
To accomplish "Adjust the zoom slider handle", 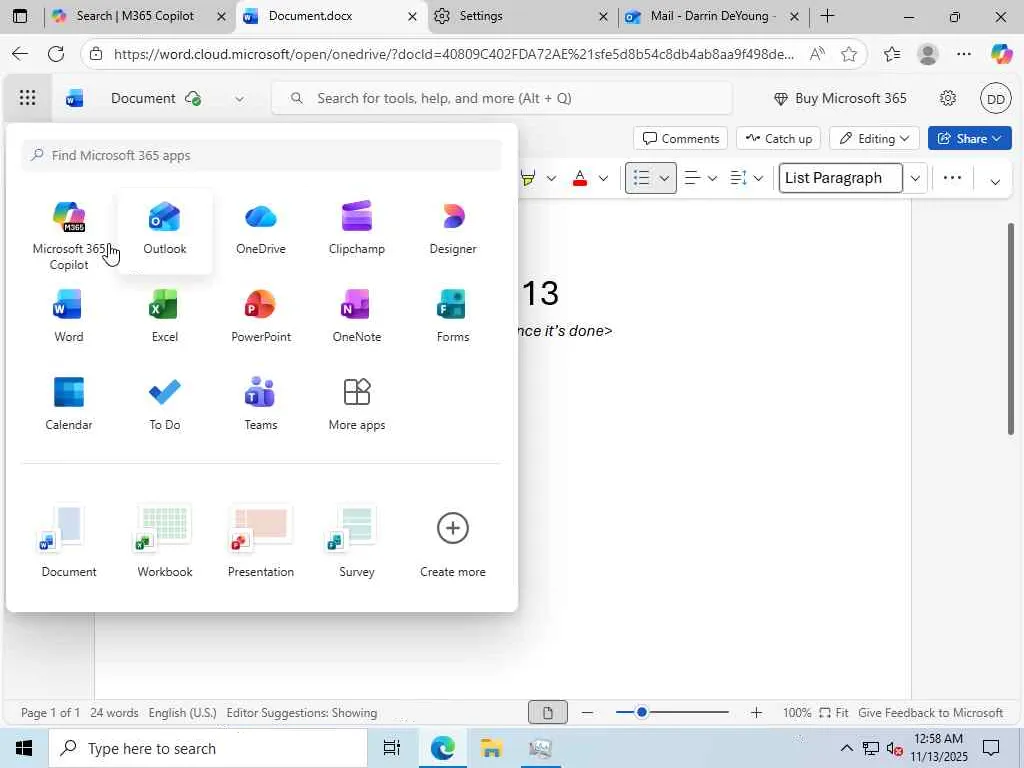I will (x=641, y=712).
